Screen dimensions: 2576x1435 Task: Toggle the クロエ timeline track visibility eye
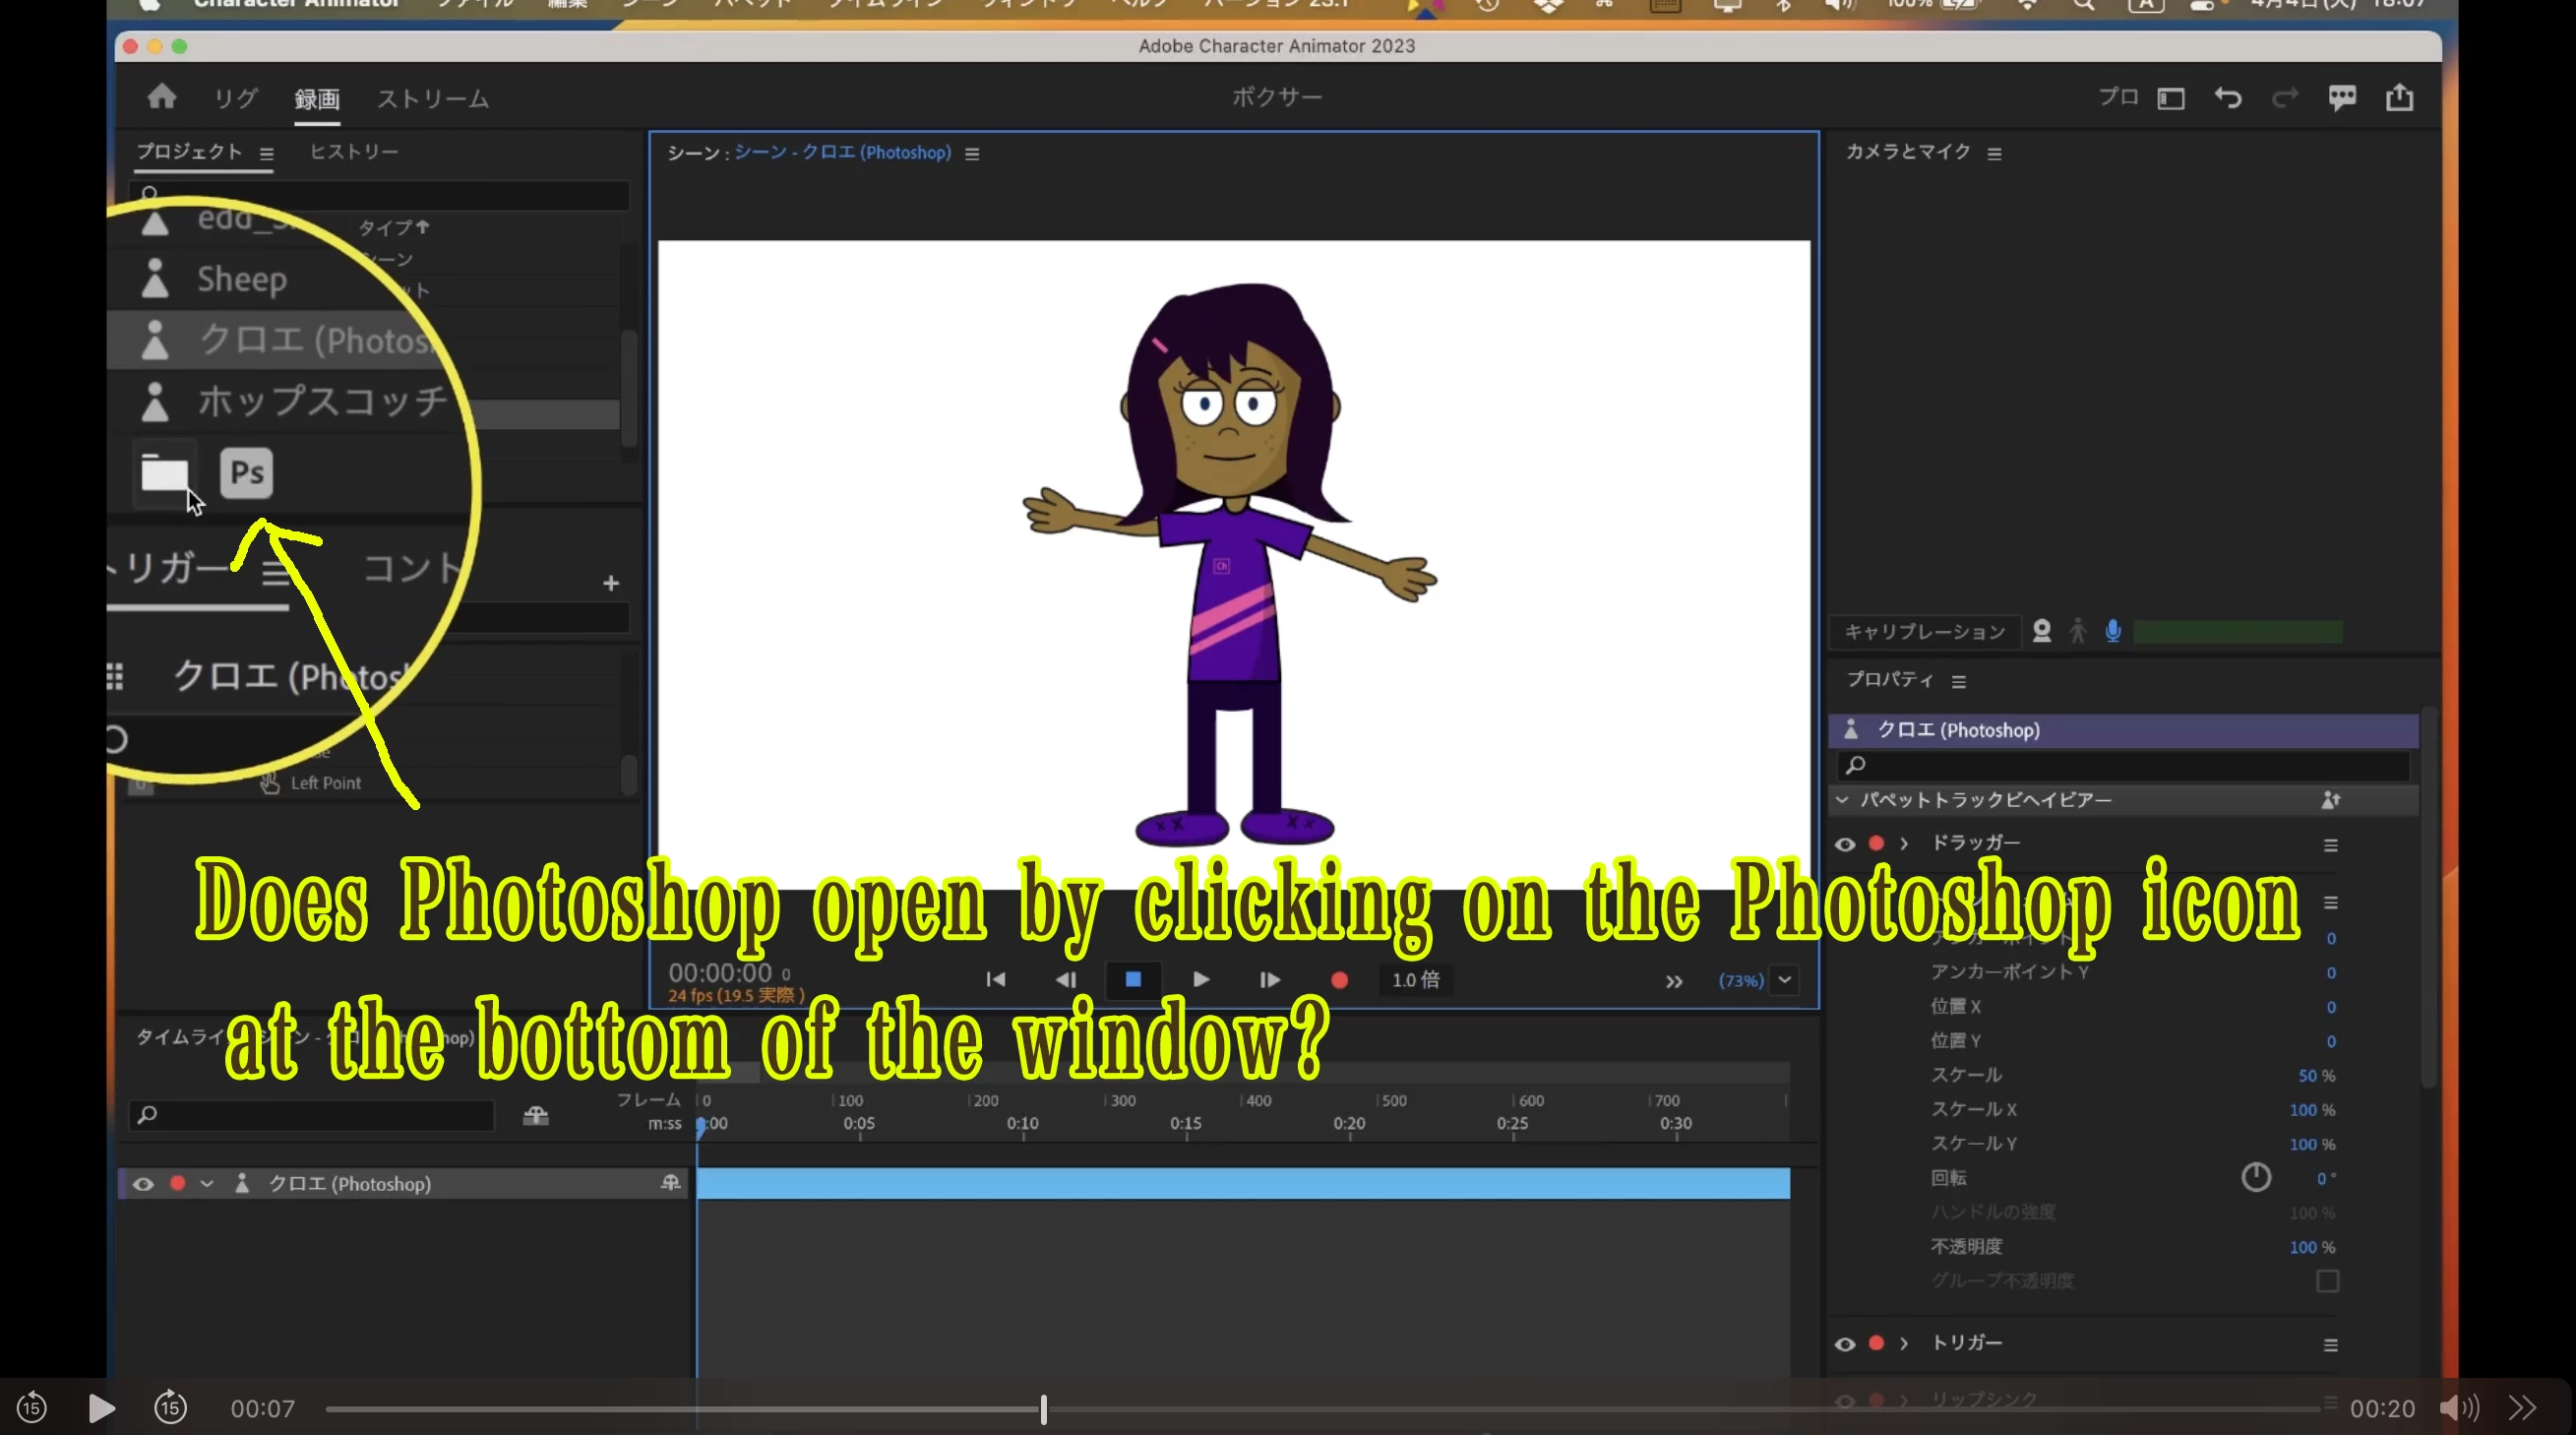tap(143, 1184)
